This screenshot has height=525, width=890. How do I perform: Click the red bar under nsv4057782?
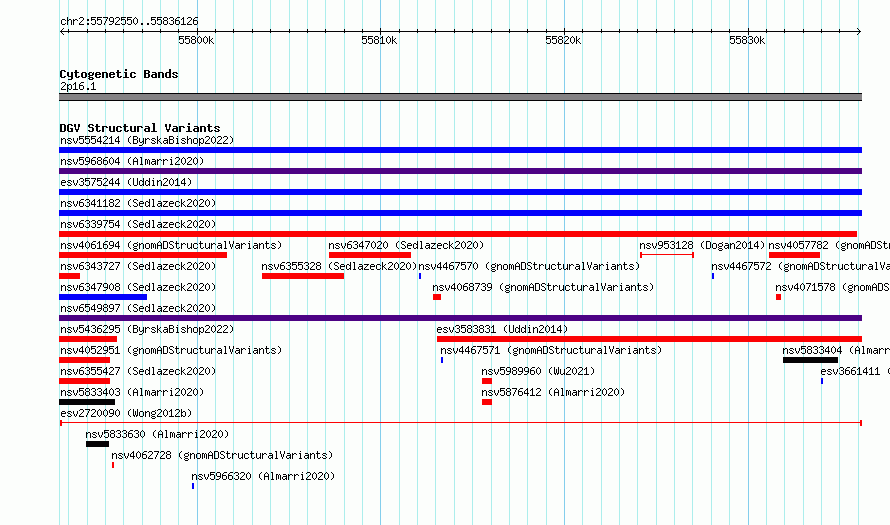(x=794, y=255)
